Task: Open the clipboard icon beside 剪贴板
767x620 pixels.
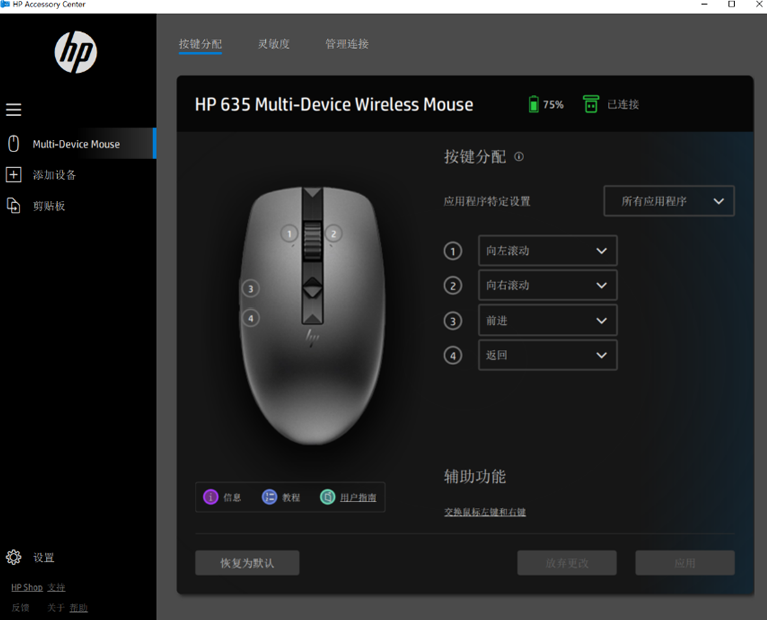Action: (14, 206)
